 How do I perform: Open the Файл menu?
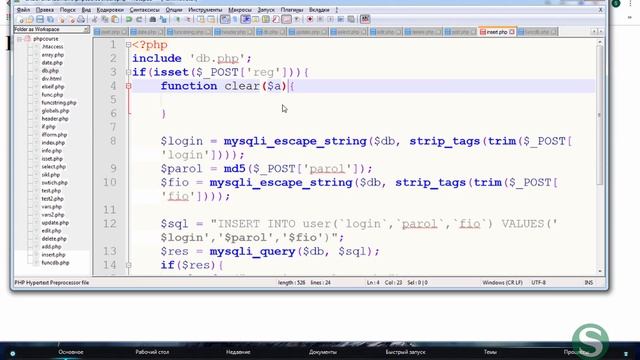coord(23,10)
